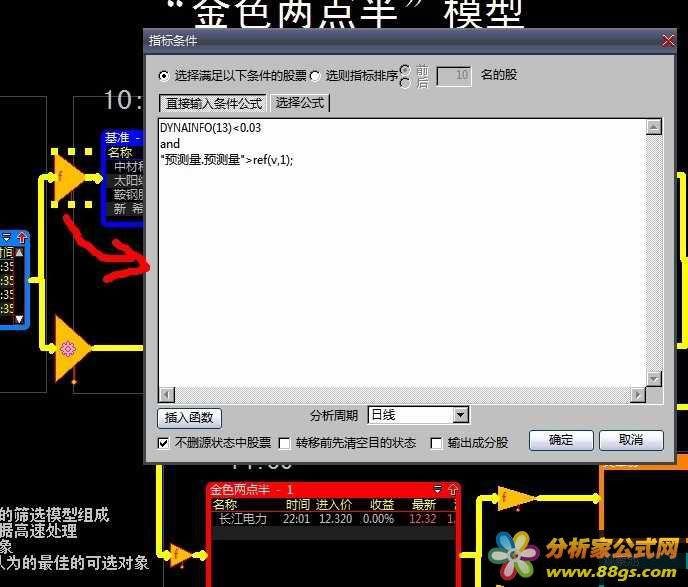Open the 分析周期 dropdown showing 日线
The width and height of the screenshot is (688, 587).
point(461,415)
